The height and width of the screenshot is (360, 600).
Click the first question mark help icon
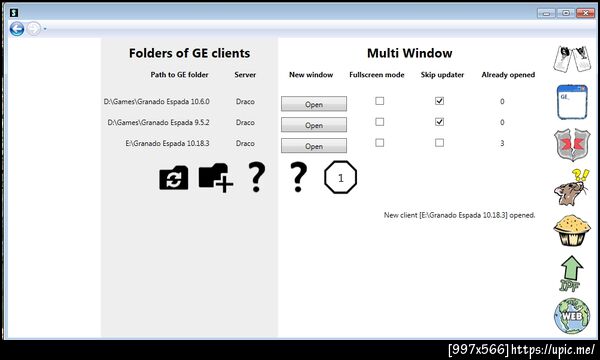(x=257, y=177)
